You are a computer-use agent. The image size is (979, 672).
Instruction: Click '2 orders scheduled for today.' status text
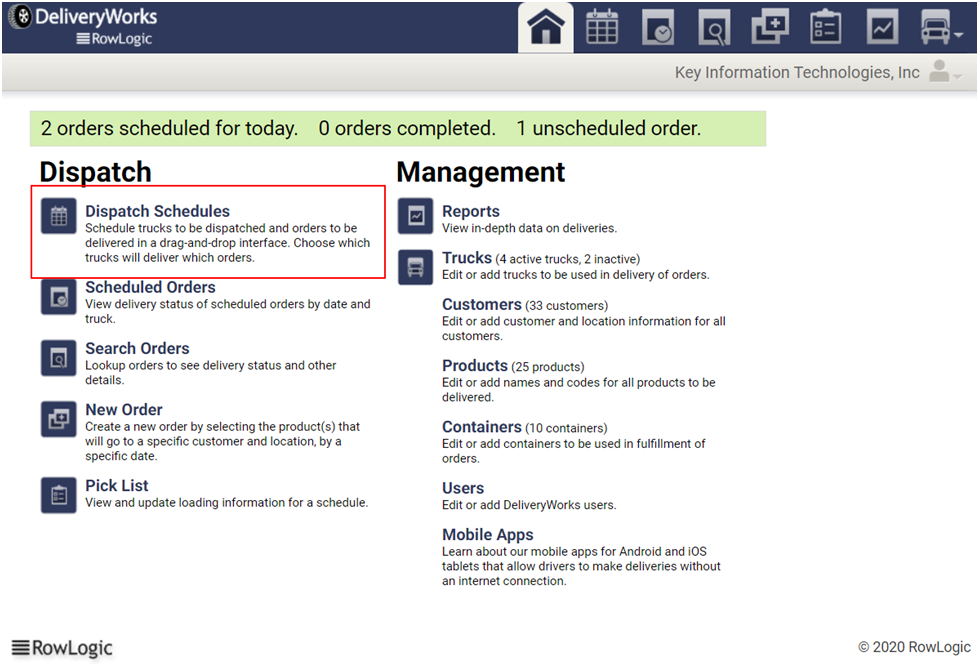169,128
